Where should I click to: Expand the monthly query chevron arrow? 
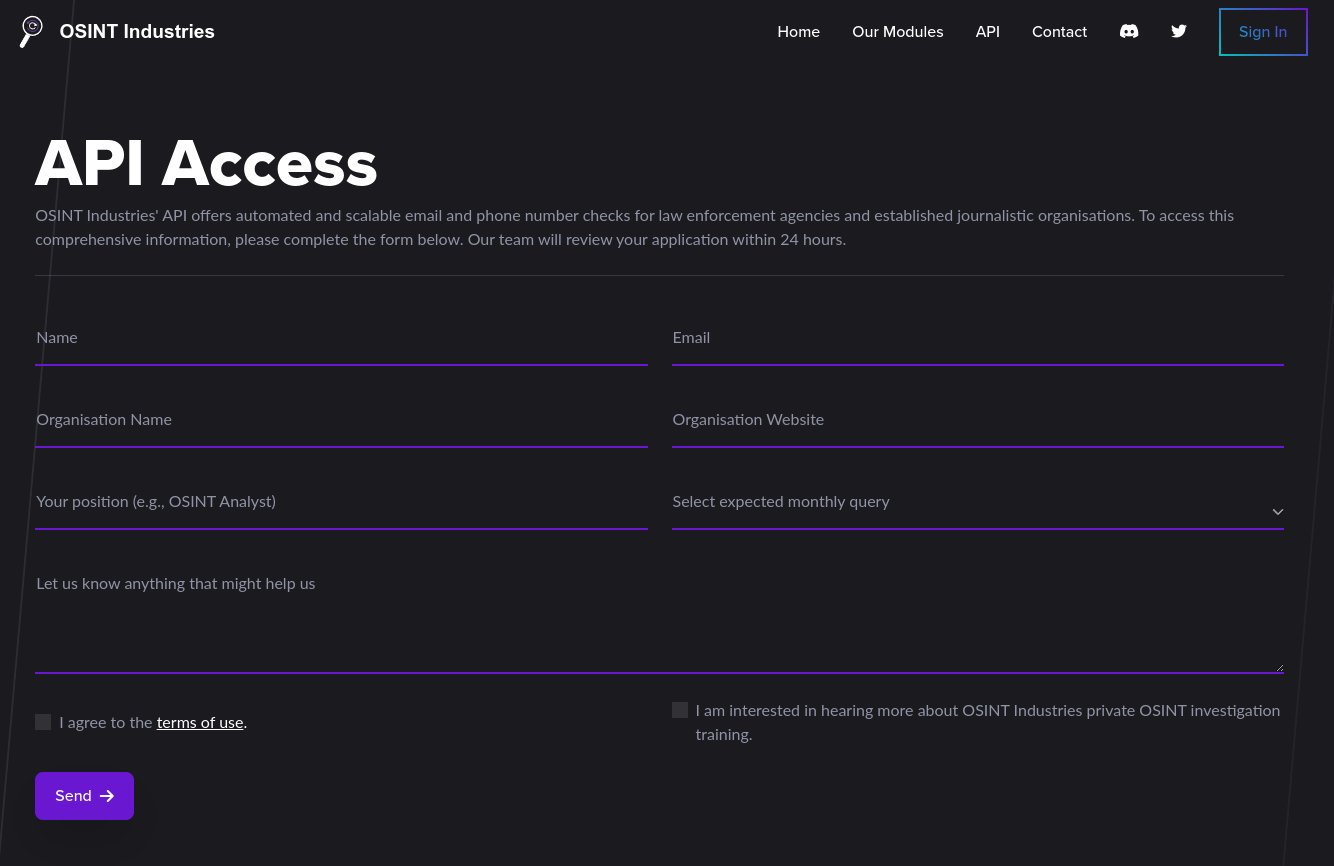[x=1278, y=511]
